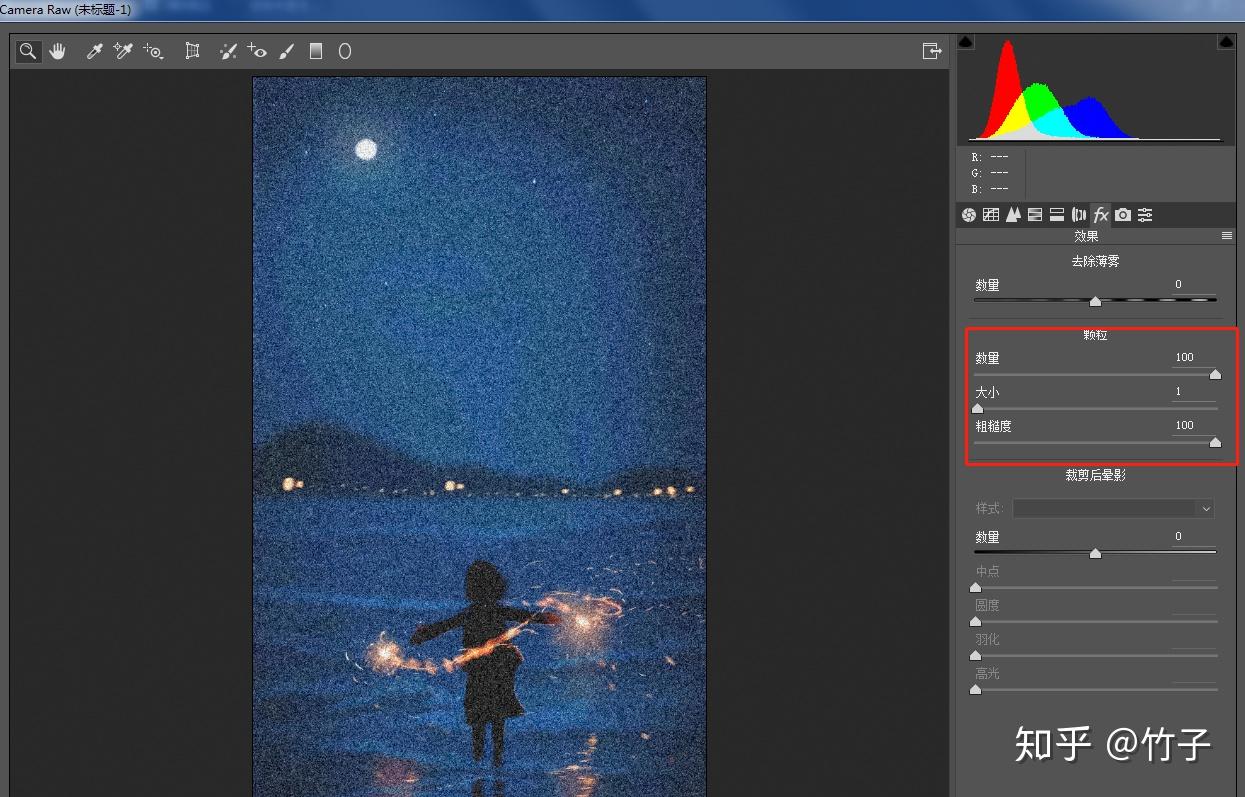Click the 高光 slider handle
This screenshot has width=1245, height=797.
[x=975, y=689]
